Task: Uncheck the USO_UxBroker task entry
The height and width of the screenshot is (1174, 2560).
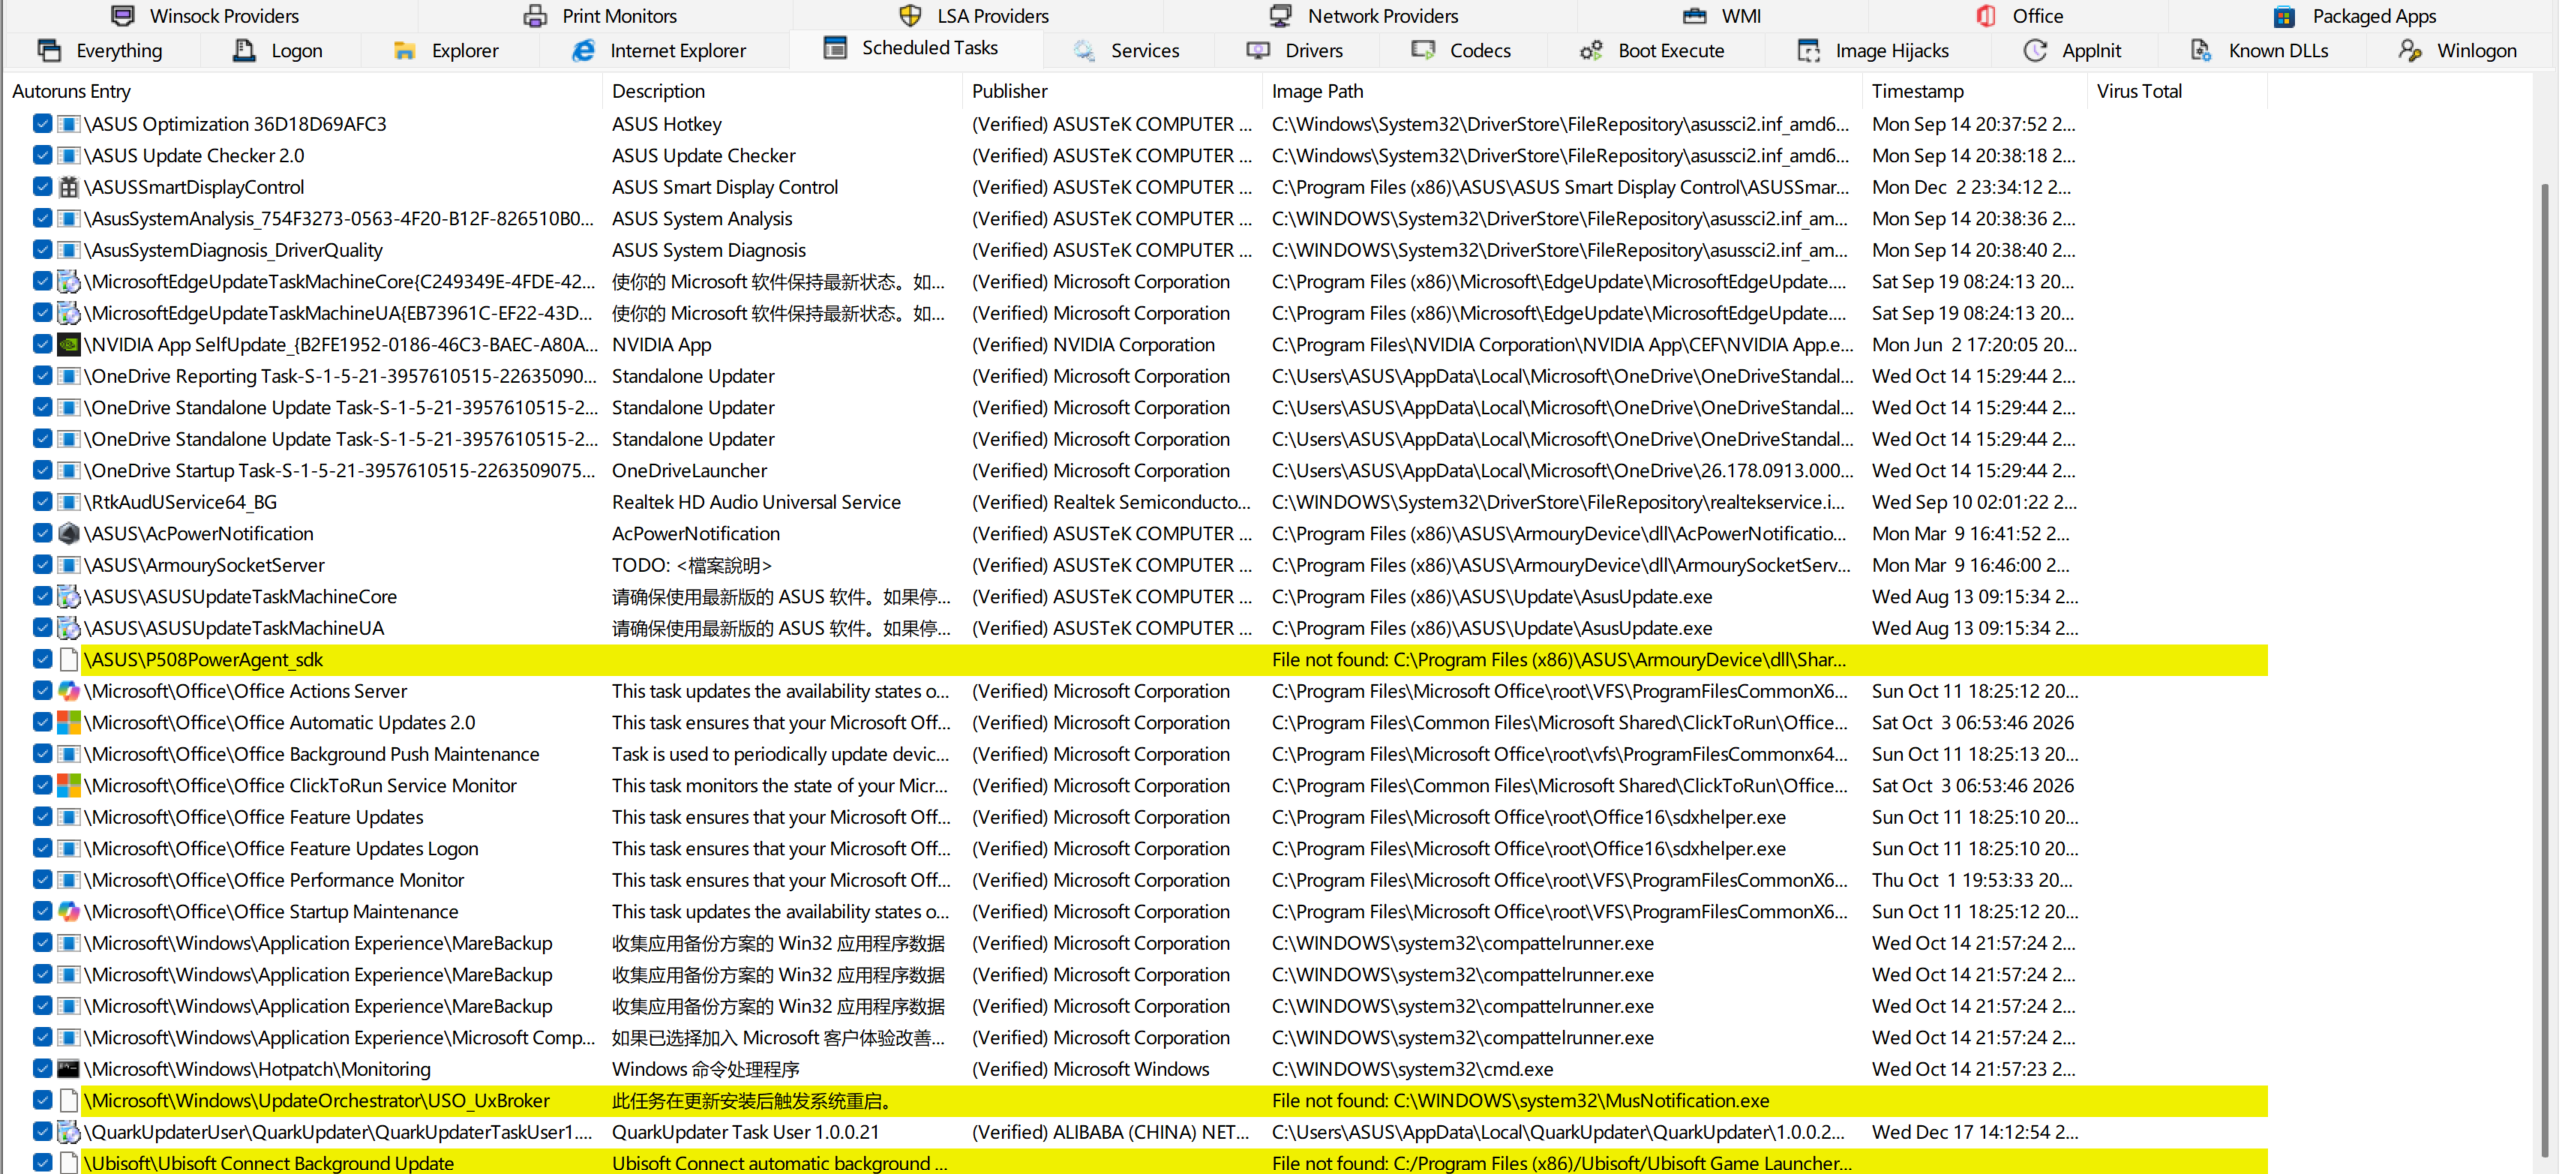Action: coord(42,1101)
